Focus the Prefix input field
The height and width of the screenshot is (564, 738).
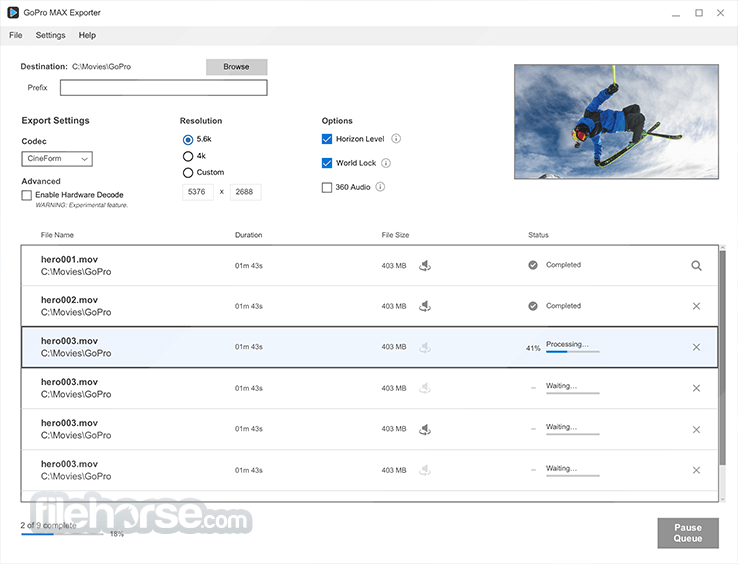(x=163, y=88)
